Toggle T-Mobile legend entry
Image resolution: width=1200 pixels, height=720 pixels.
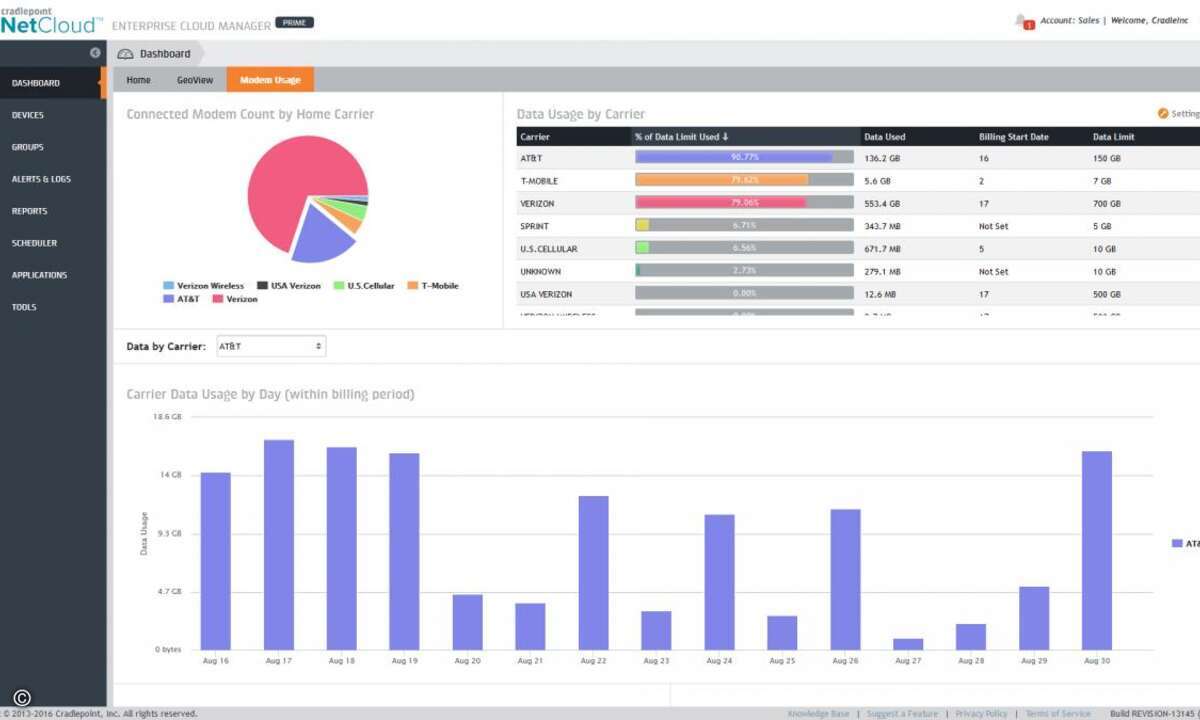tap(433, 286)
